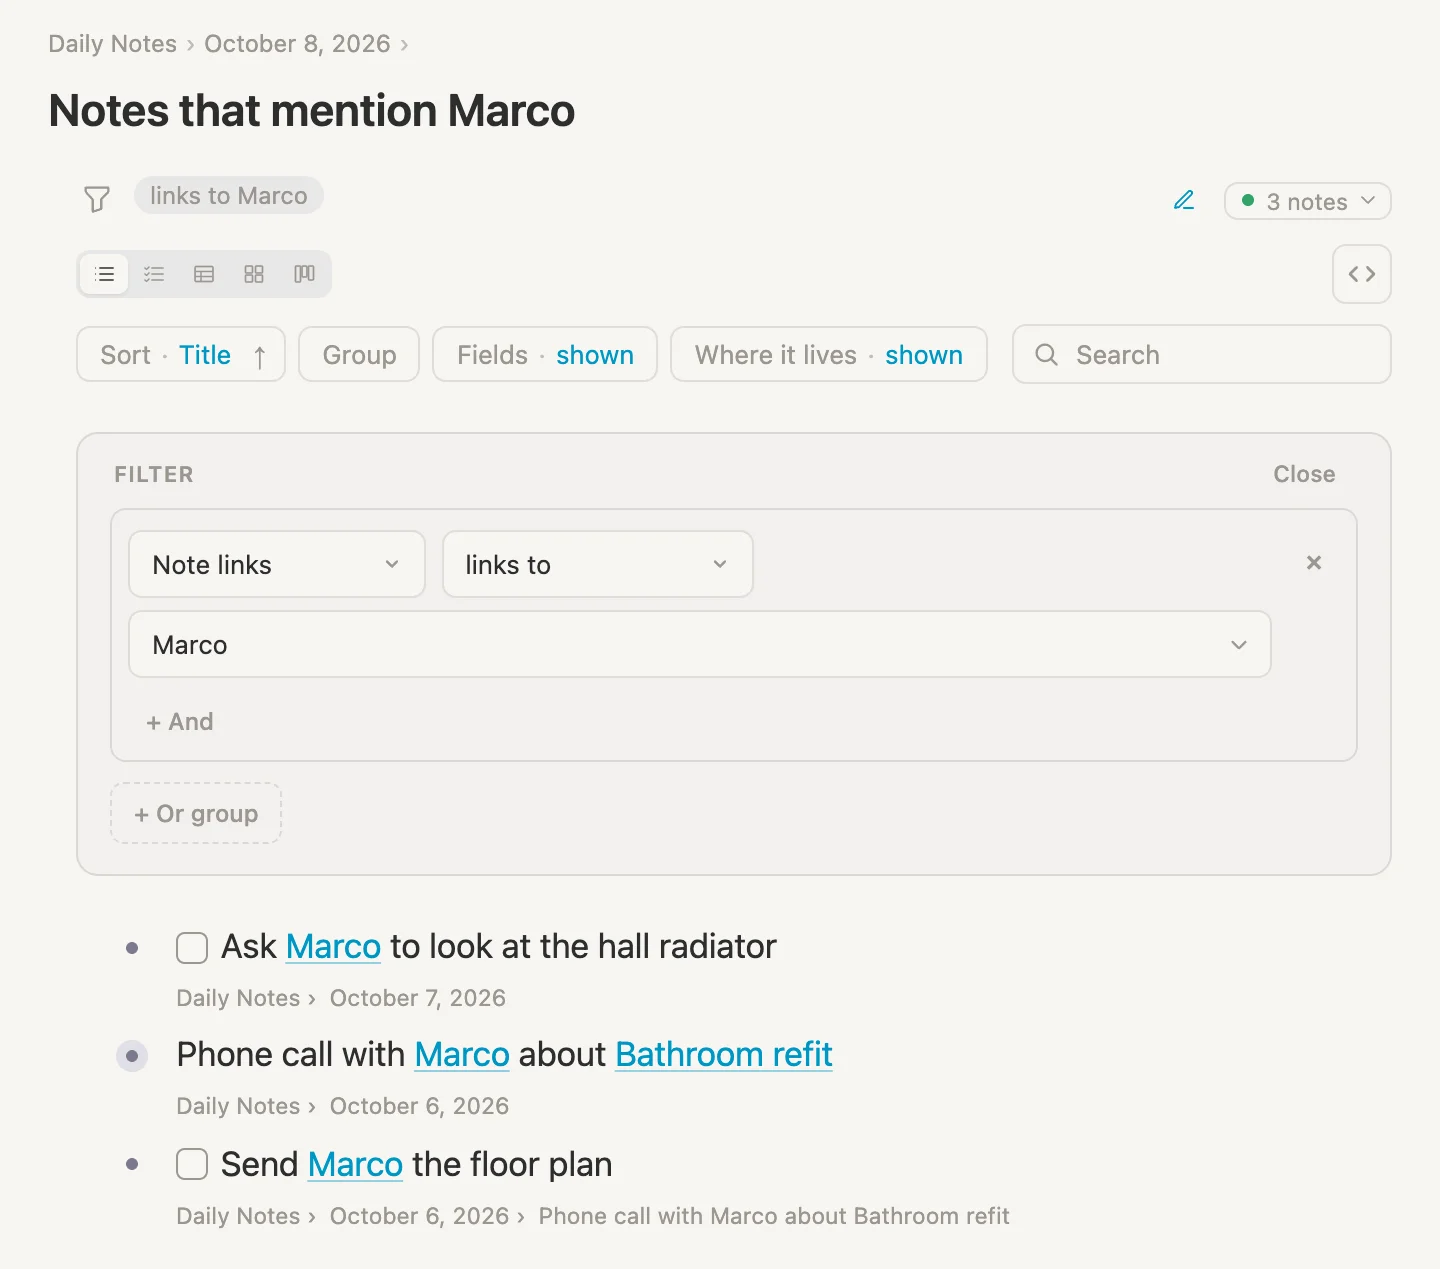
Task: Switch to the checklist view icon
Action: click(x=154, y=274)
